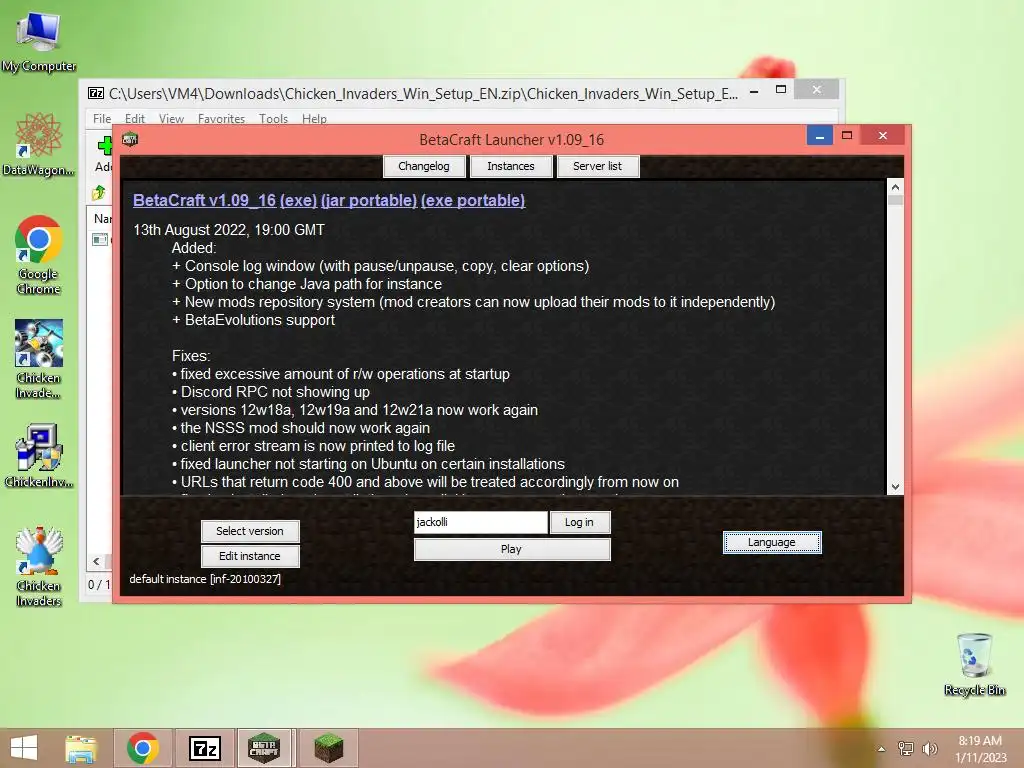1024x768 pixels.
Task: Minimize the BetaCraft Launcher window
Action: point(820,136)
